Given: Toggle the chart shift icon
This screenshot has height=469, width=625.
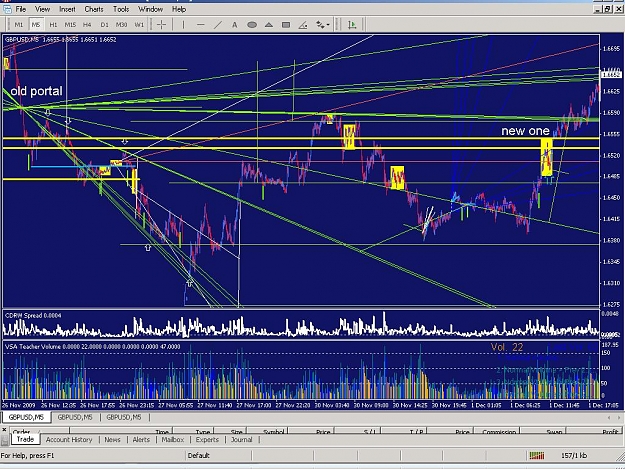Looking at the screenshot, I should [352, 25].
